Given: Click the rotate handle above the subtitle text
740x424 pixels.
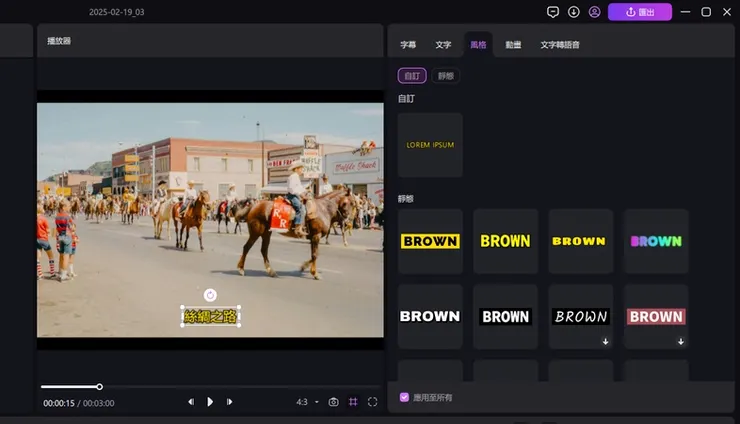Looking at the screenshot, I should tap(210, 295).
